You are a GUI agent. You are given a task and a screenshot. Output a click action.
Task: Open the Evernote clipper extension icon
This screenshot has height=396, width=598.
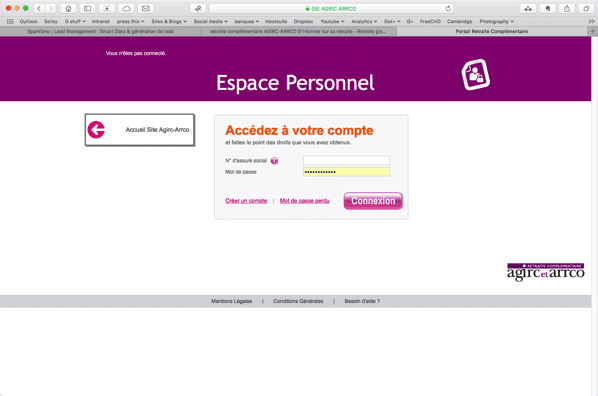click(548, 8)
